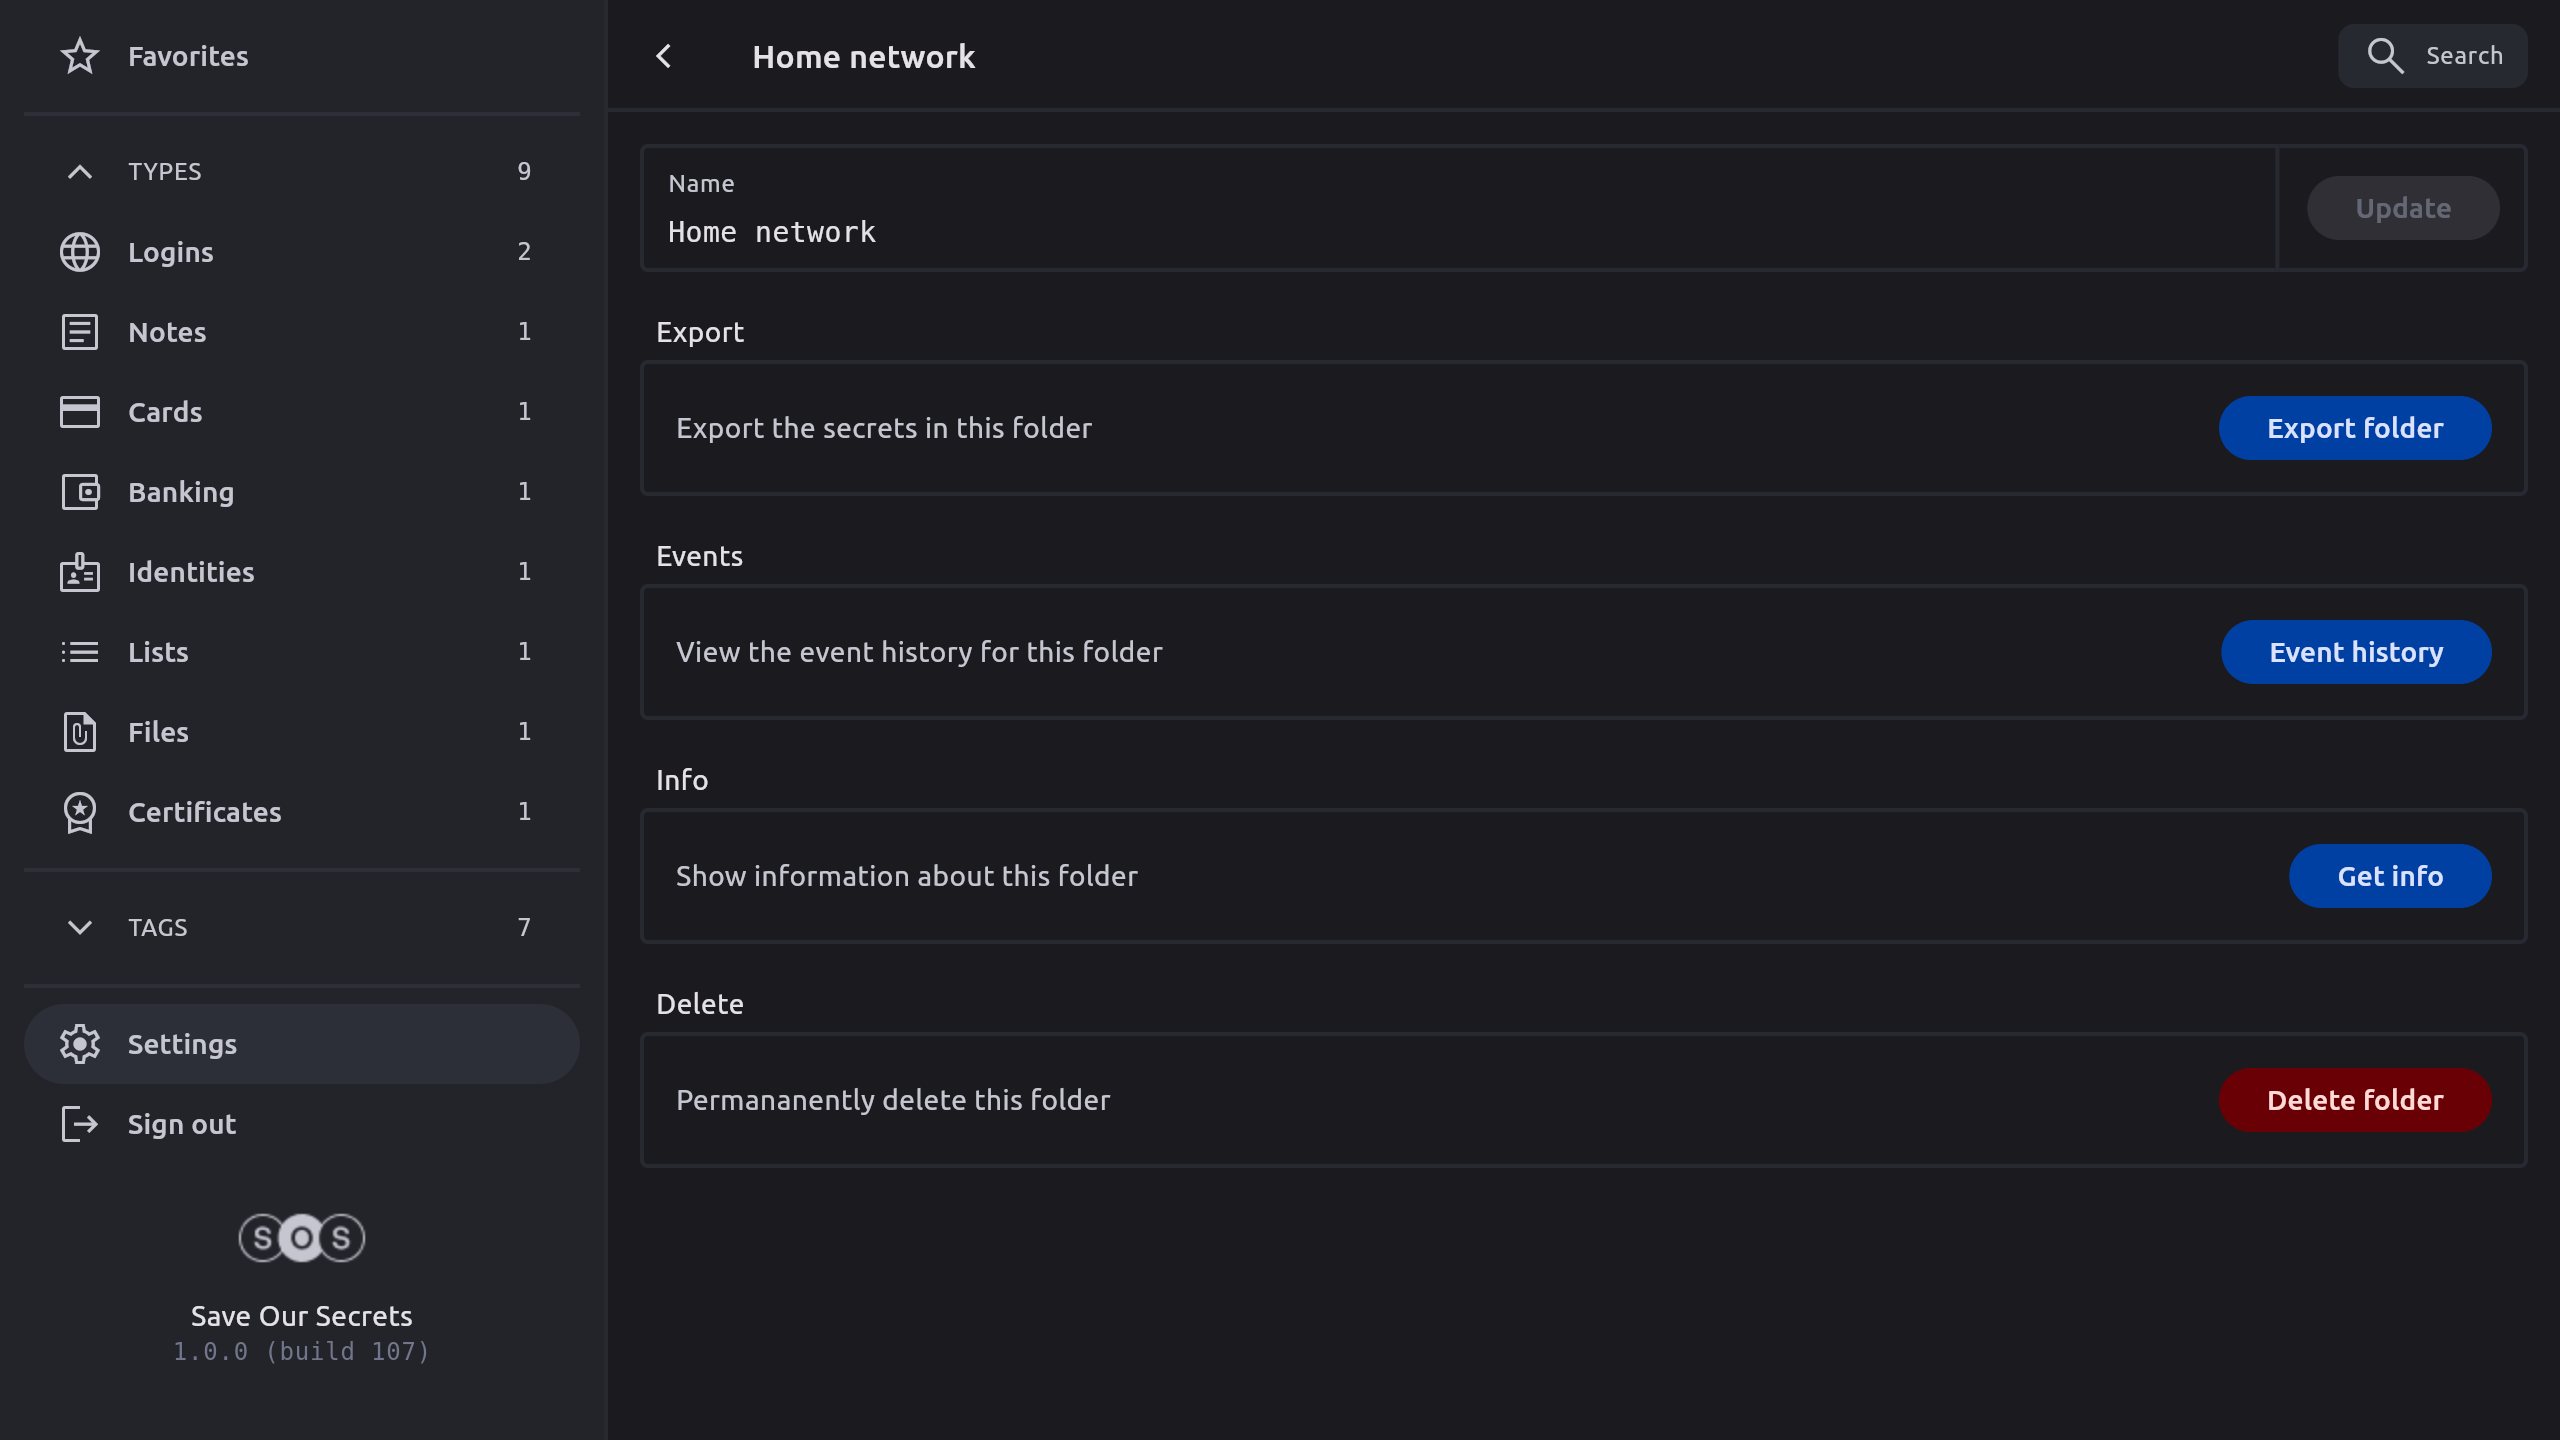2560x1440 pixels.
Task: Click the Get info button
Action: [2389, 876]
